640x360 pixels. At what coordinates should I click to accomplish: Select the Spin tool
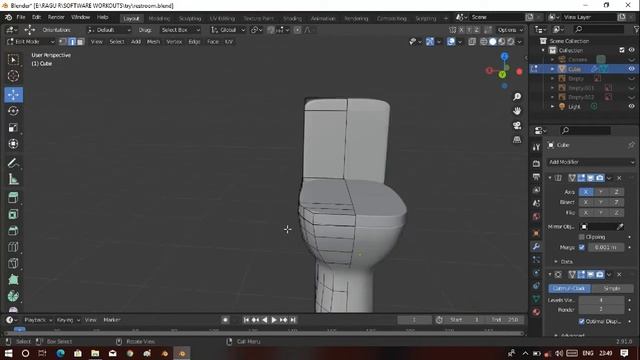[13, 296]
